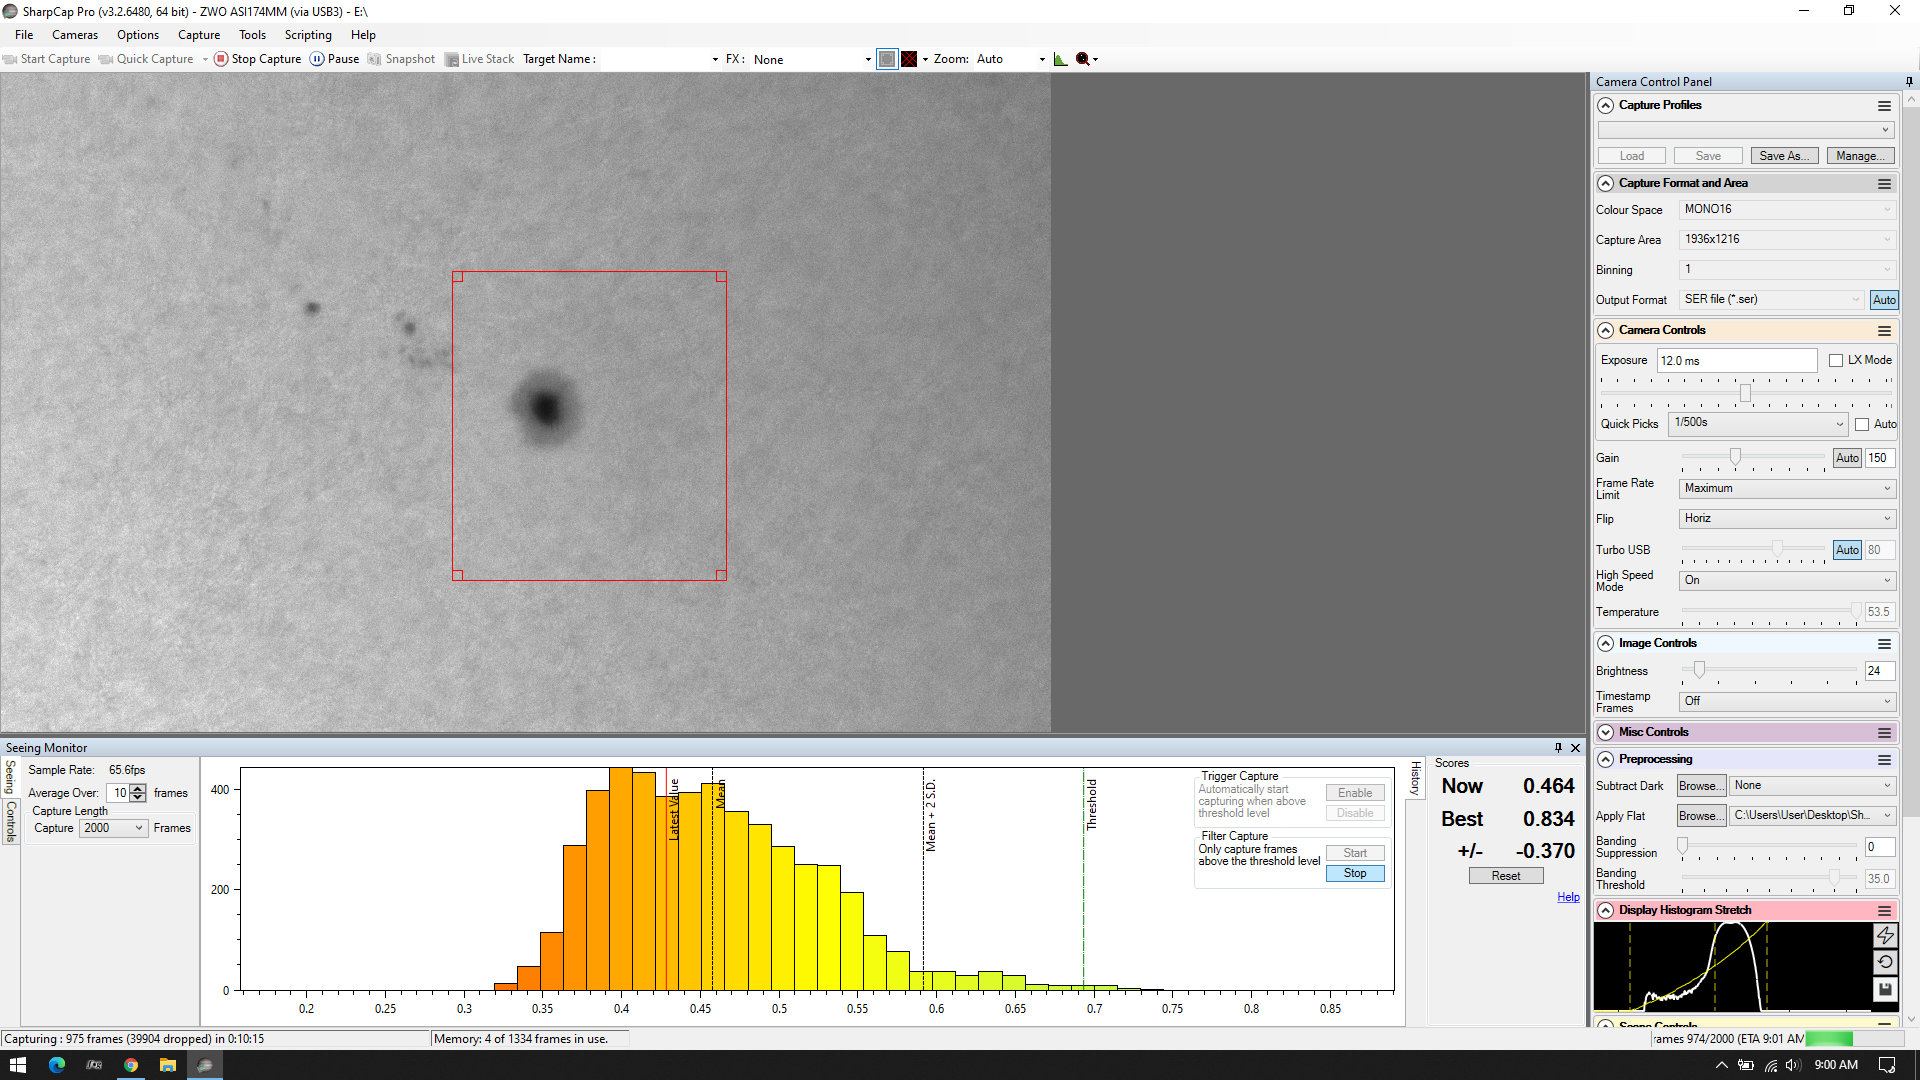Open the High Speed Mode dropdown
1920x1080 pixels.
(x=1787, y=580)
